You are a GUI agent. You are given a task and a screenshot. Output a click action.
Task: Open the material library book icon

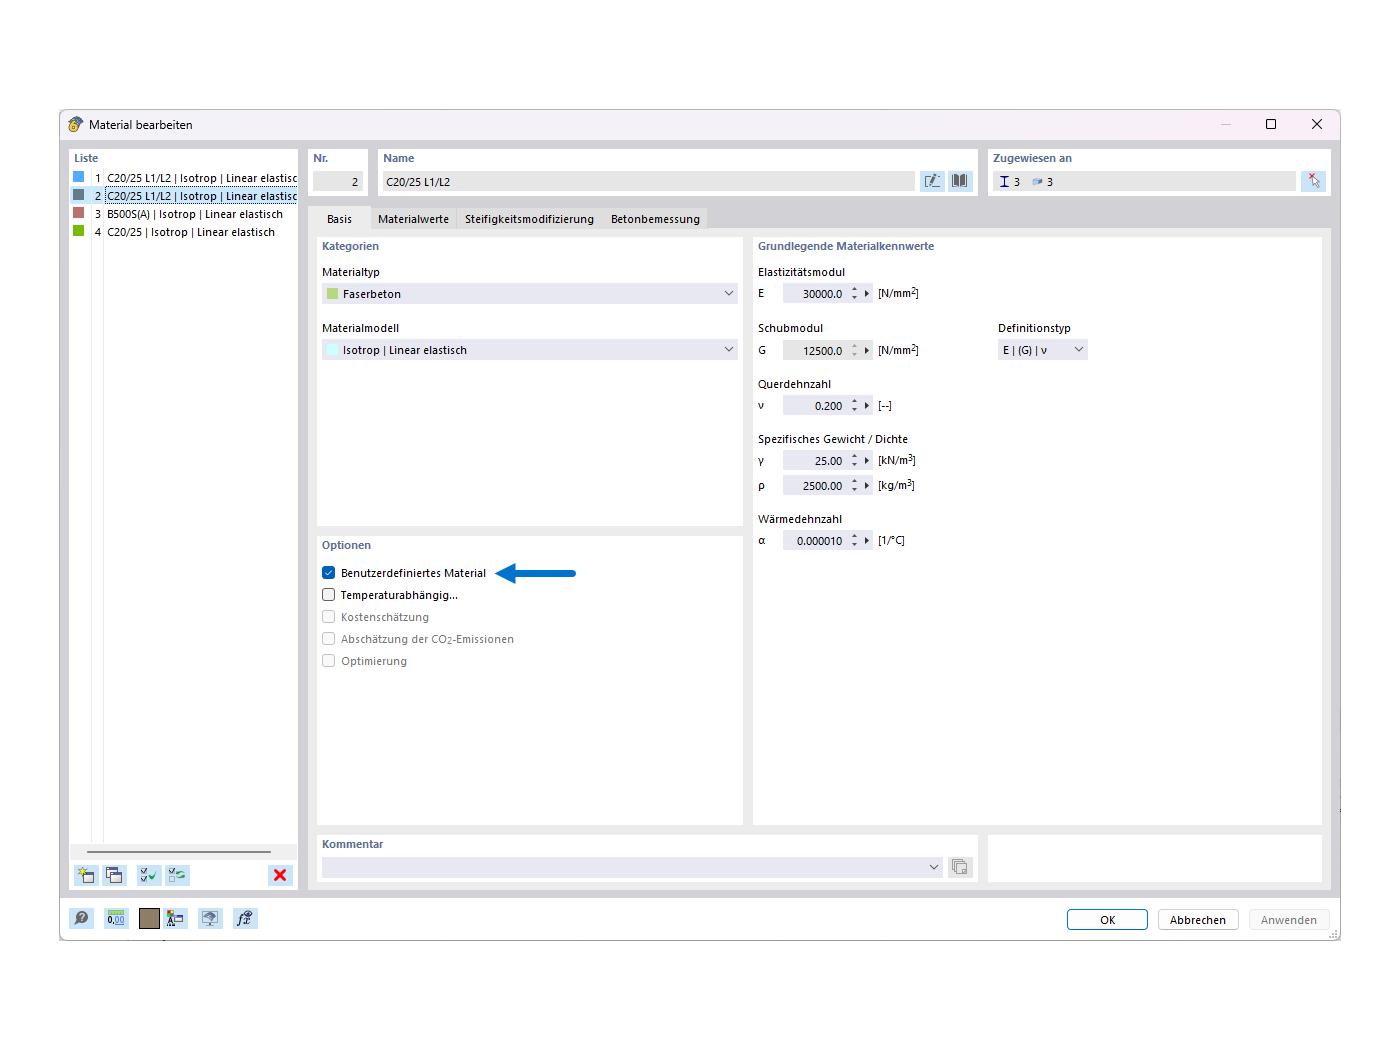tap(959, 181)
